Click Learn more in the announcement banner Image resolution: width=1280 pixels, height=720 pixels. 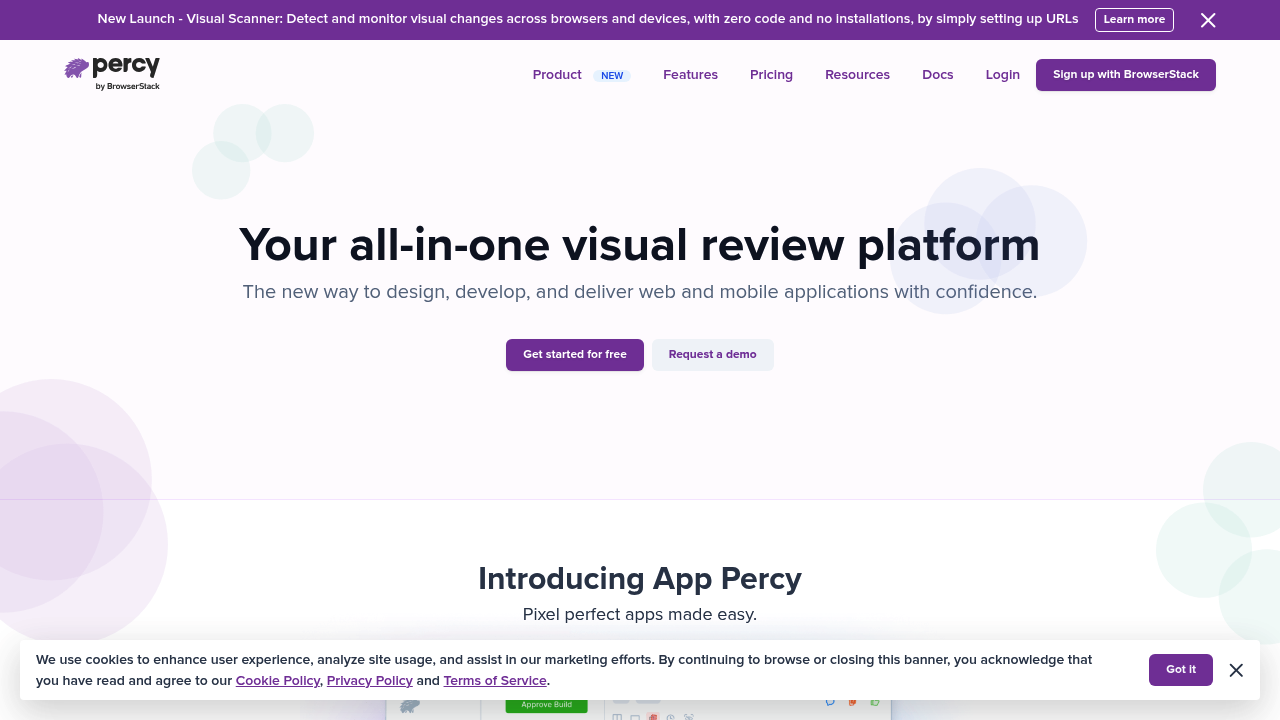click(1134, 20)
